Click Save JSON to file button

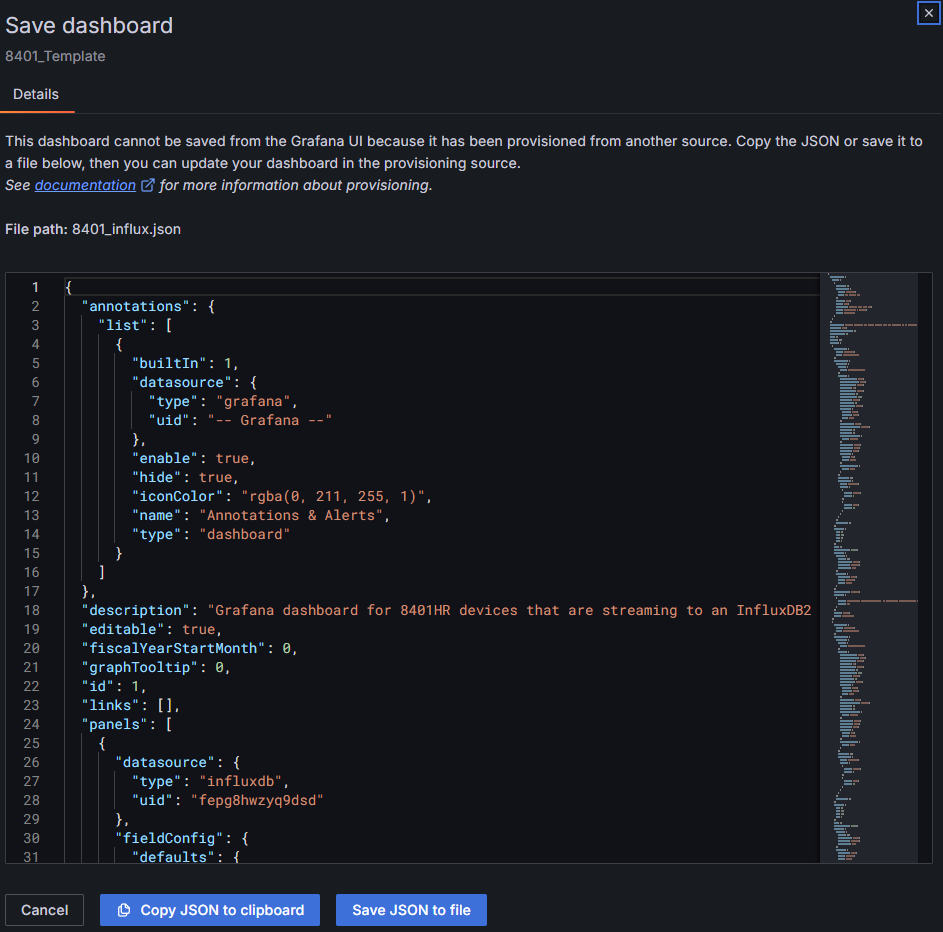411,910
